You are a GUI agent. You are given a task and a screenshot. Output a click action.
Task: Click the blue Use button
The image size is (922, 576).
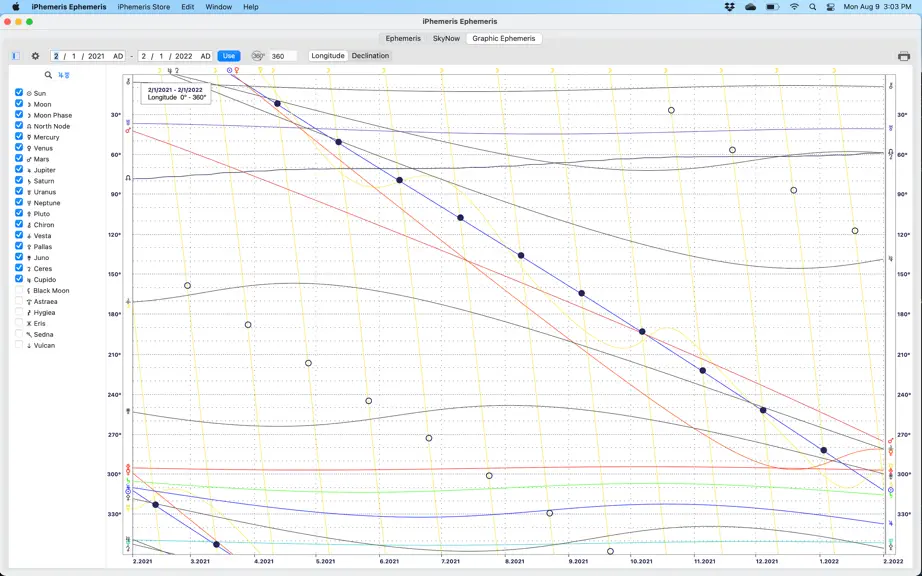point(229,56)
